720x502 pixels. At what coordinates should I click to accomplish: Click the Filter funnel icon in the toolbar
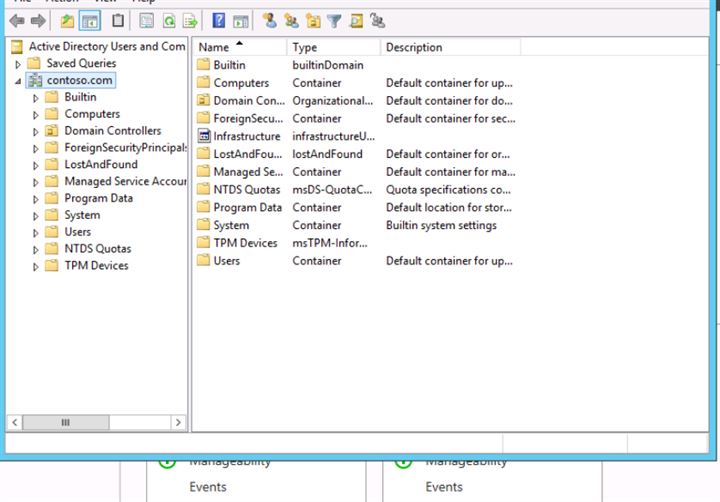pyautogui.click(x=335, y=20)
